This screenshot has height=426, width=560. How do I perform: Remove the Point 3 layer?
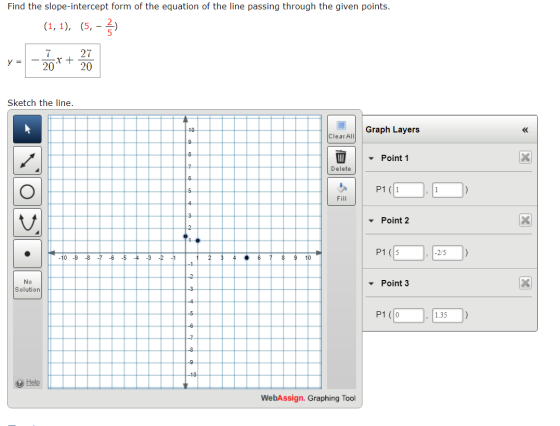coord(525,283)
